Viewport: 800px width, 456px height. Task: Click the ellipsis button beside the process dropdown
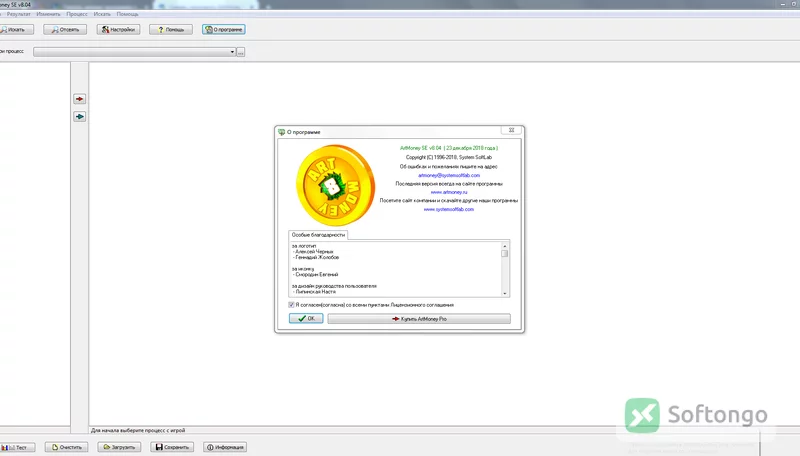[240, 52]
